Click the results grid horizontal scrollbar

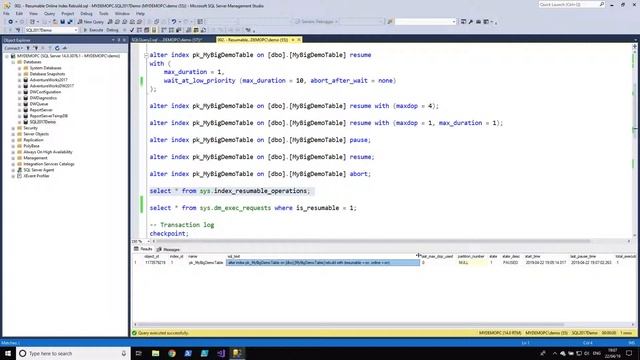pyautogui.click(x=351, y=324)
